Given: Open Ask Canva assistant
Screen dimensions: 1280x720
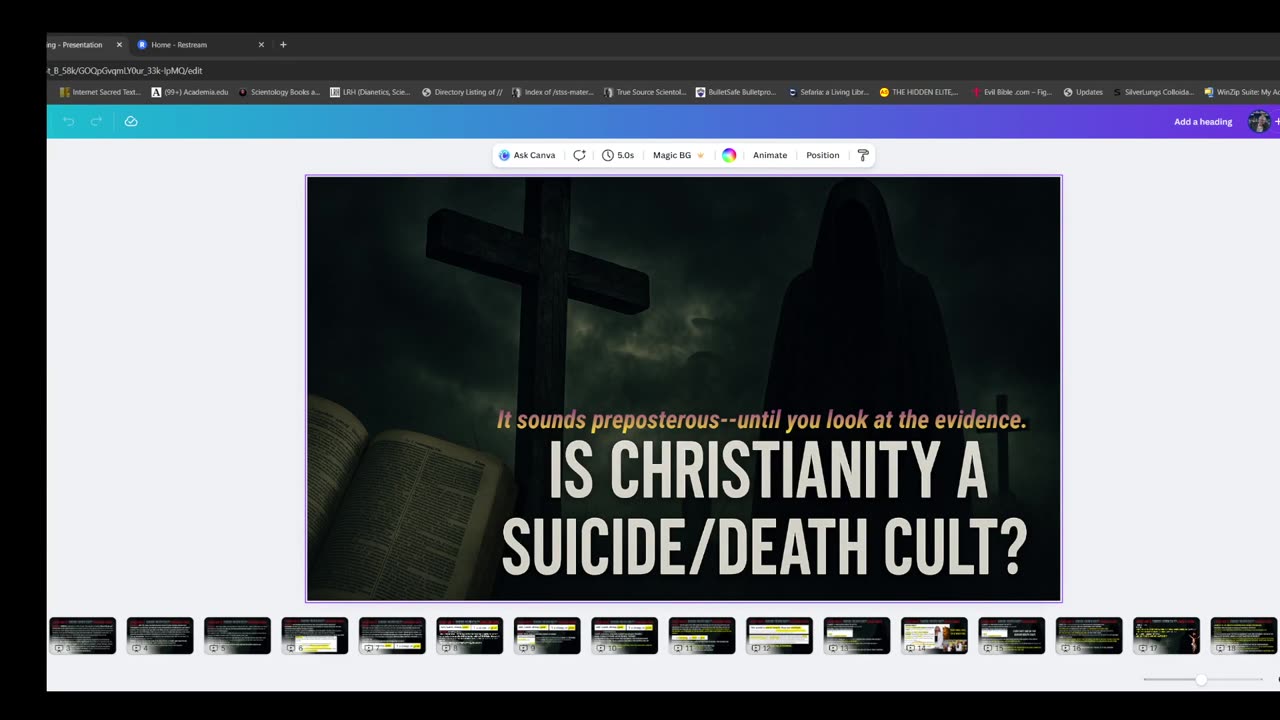Looking at the screenshot, I should [x=527, y=155].
